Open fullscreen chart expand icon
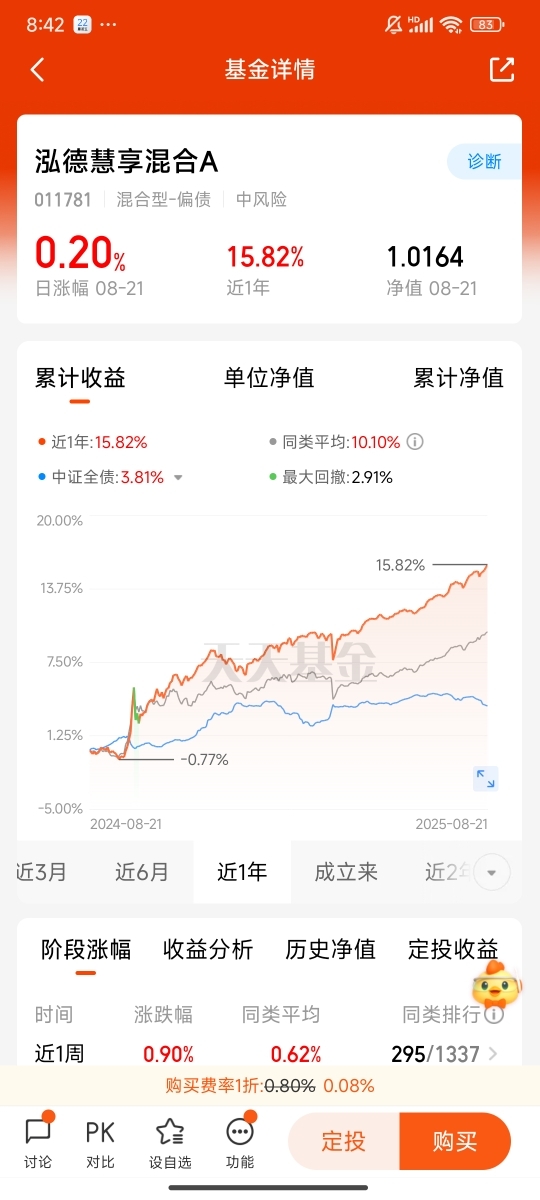 (x=485, y=778)
